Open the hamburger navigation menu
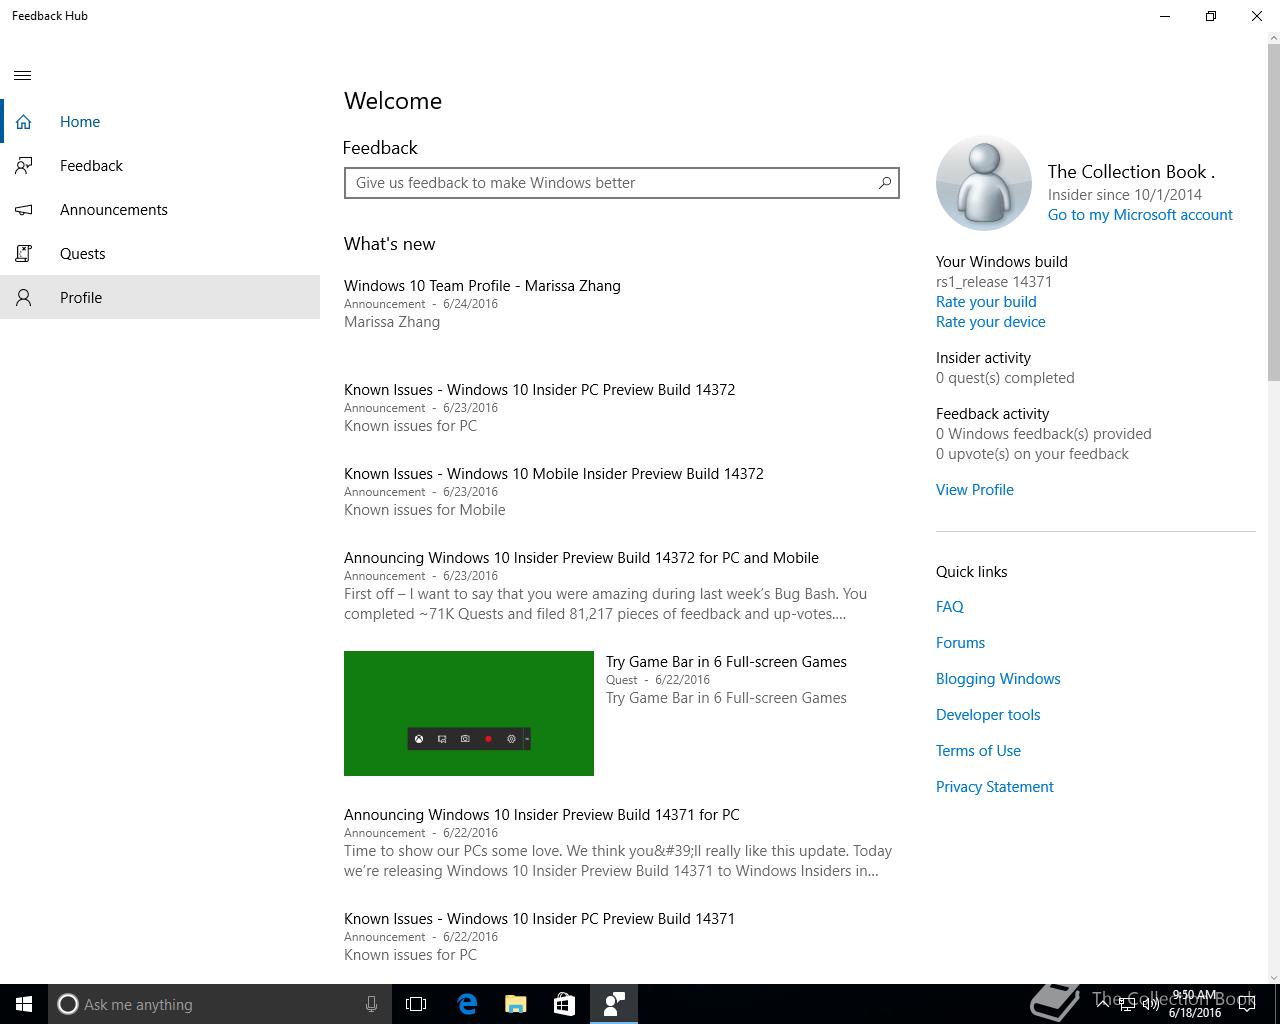Image resolution: width=1280 pixels, height=1024 pixels. [x=23, y=75]
